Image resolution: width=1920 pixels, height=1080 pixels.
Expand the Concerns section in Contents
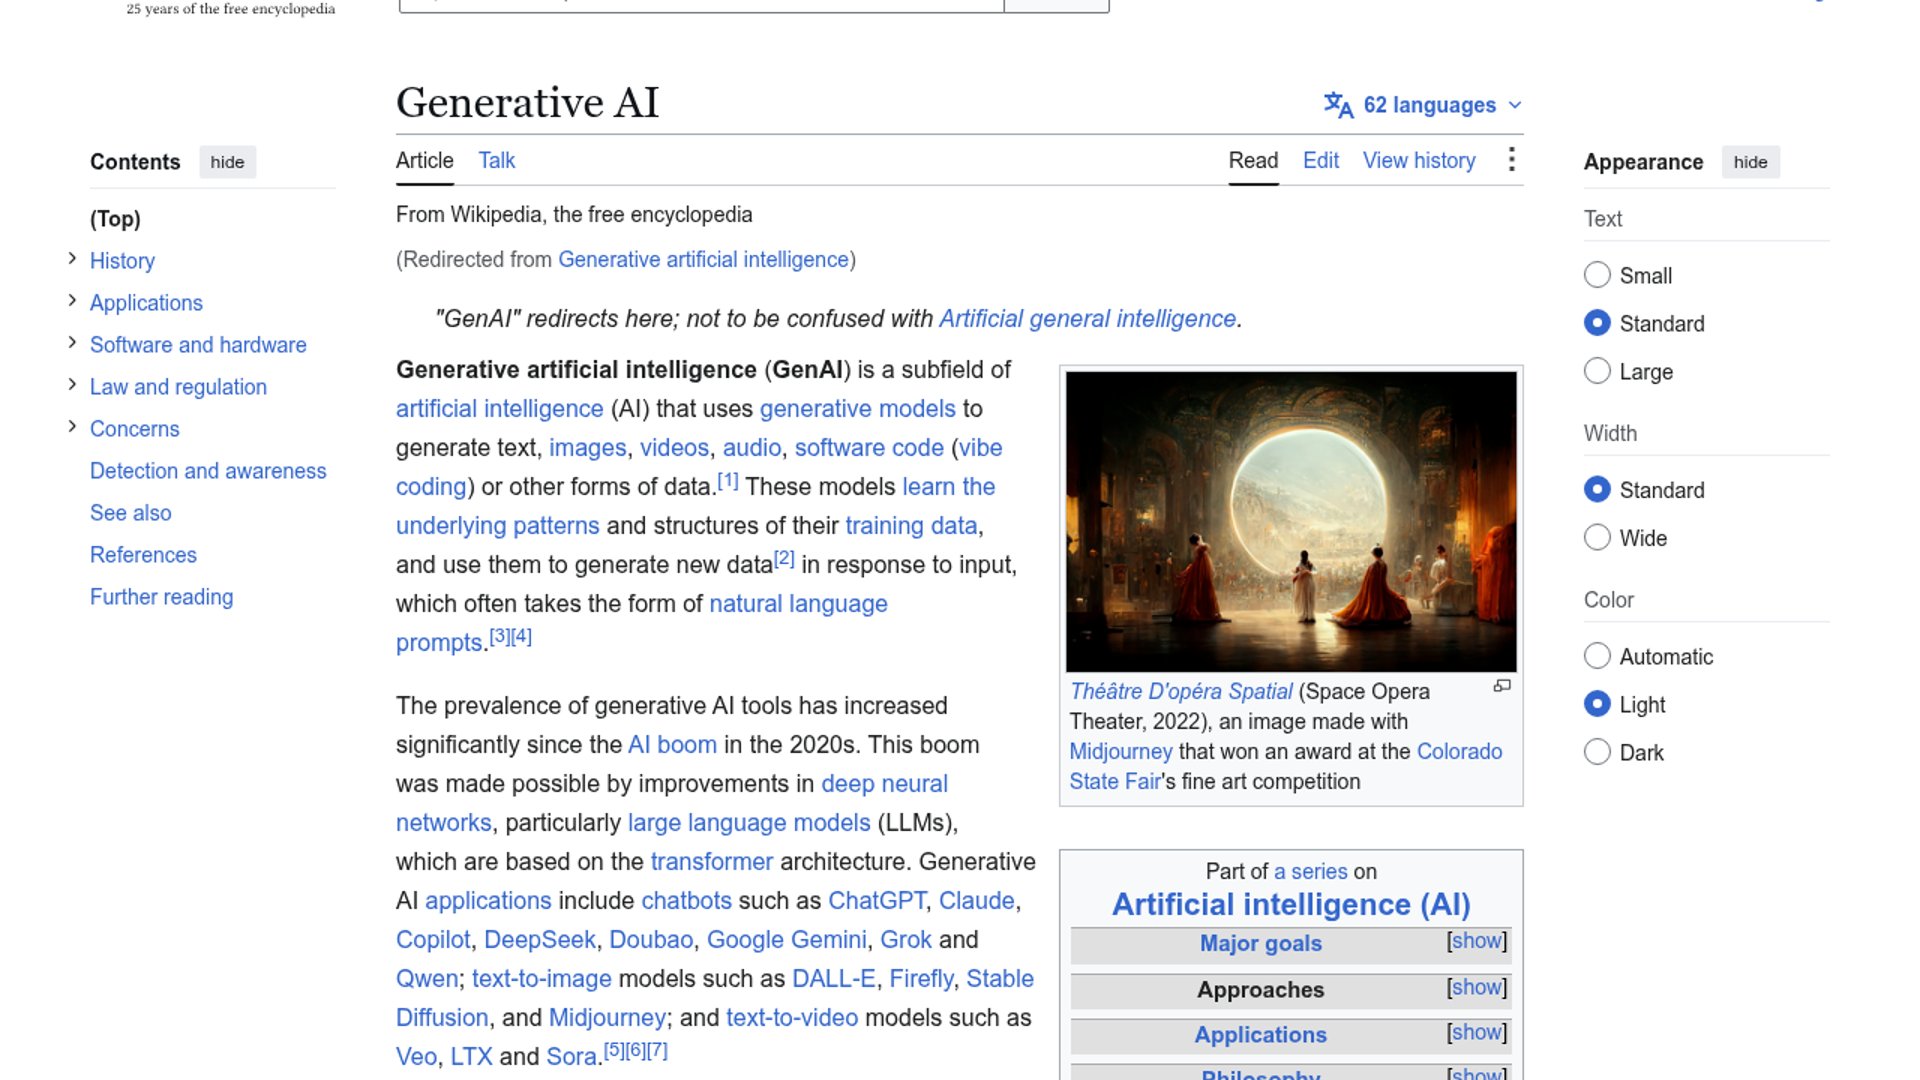pyautogui.click(x=72, y=427)
